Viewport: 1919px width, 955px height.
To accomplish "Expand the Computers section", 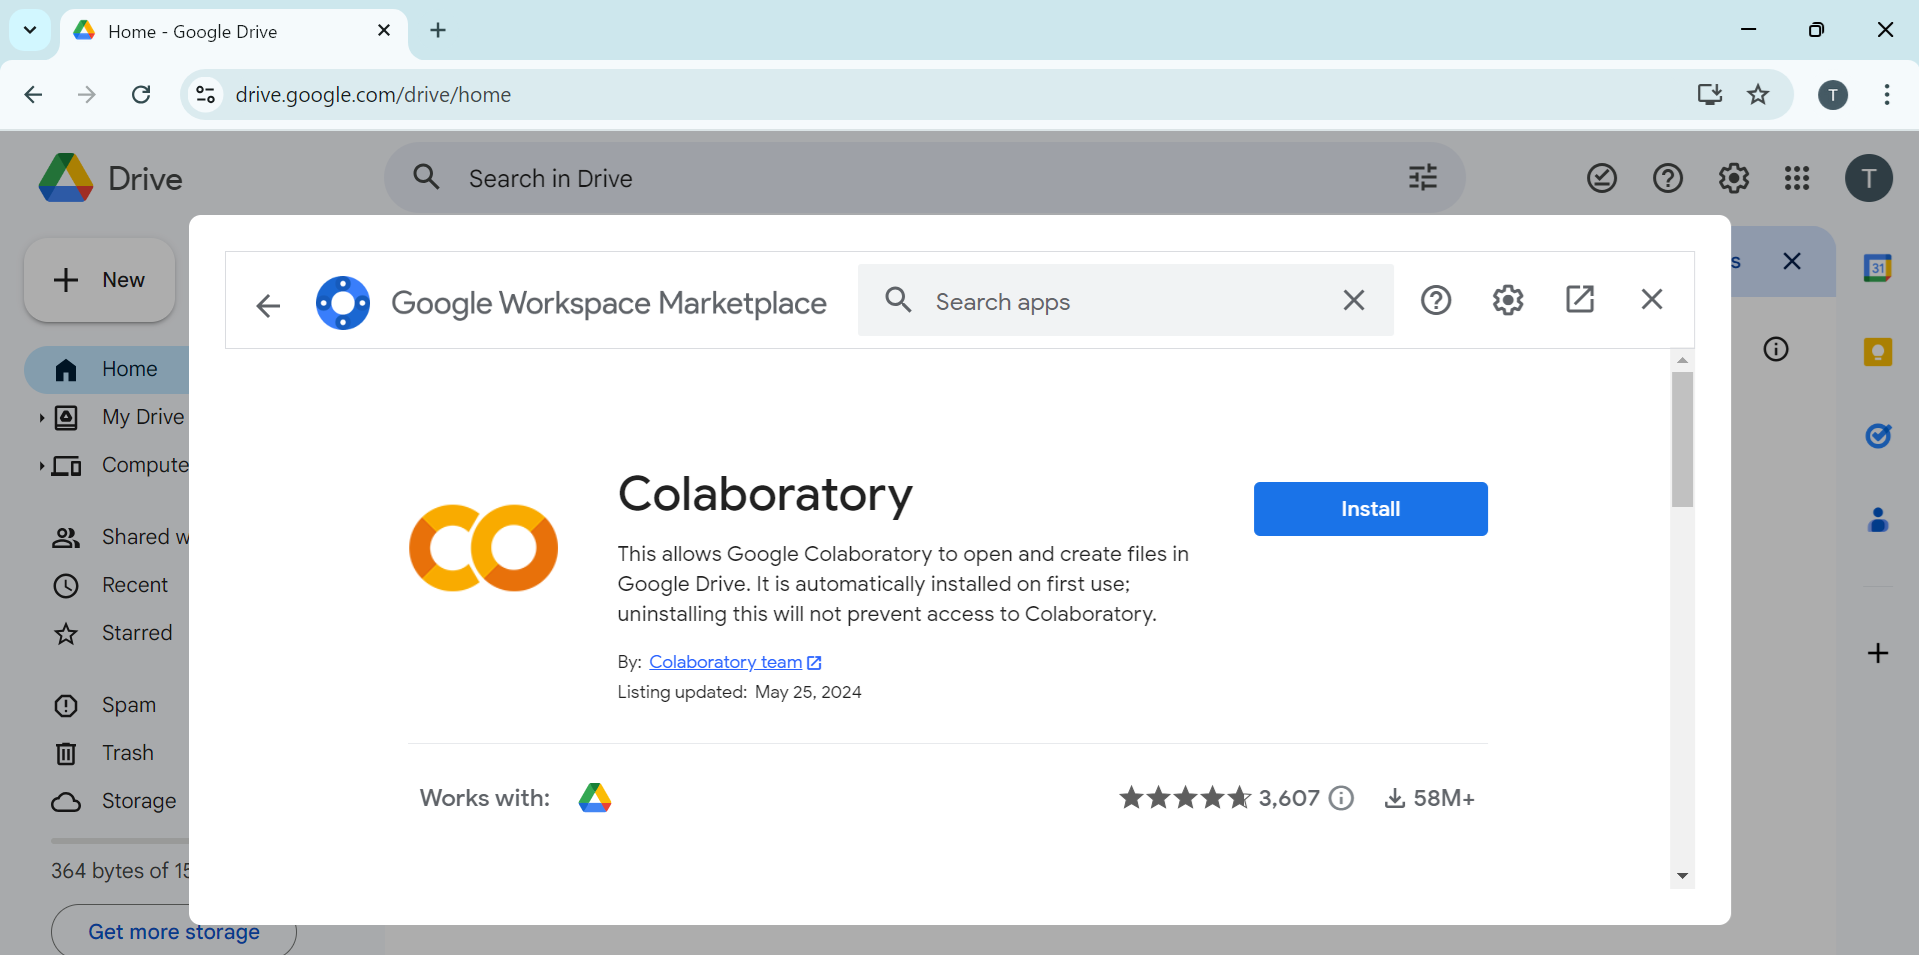I will click(x=41, y=465).
